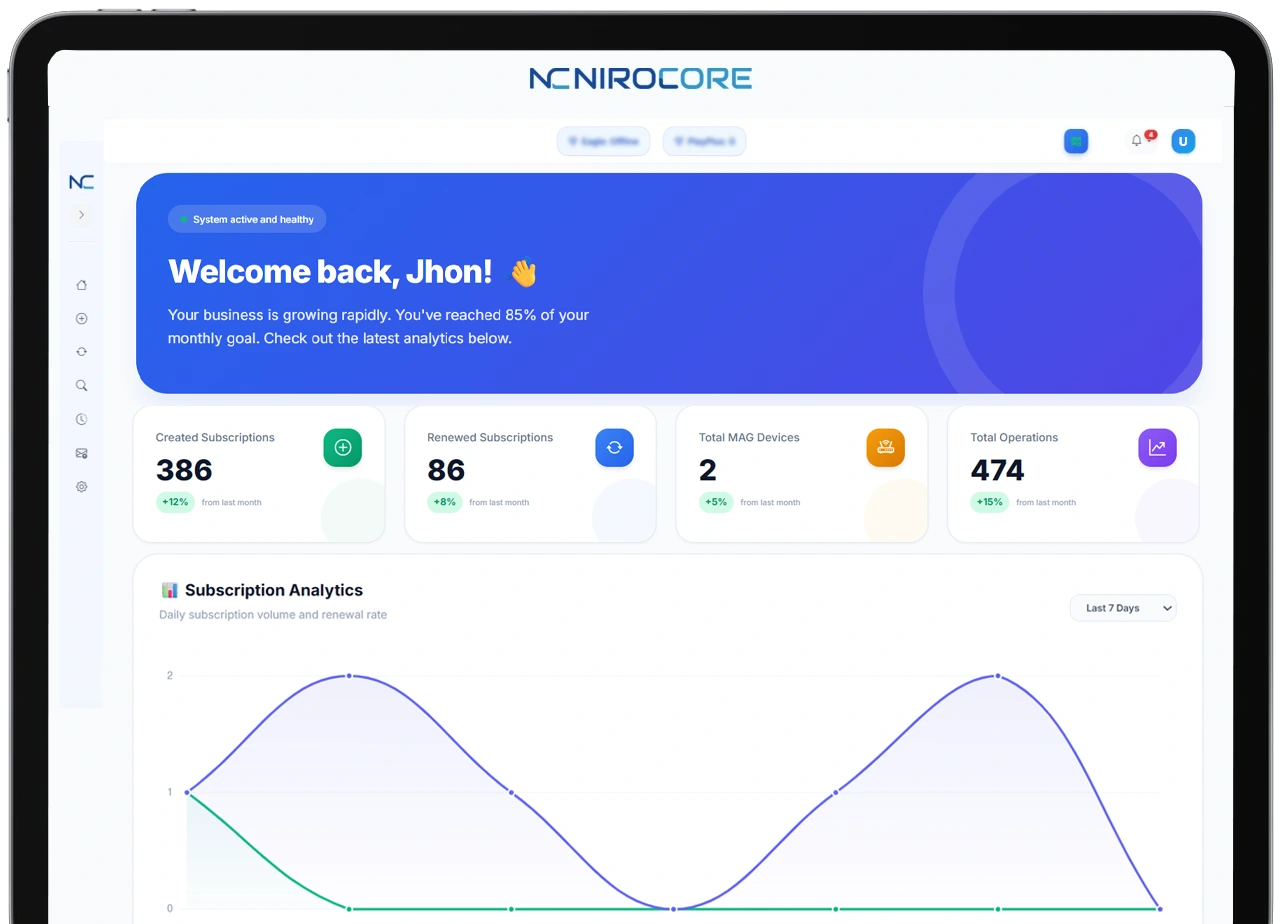Open the history clock sidebar icon
Screen dimensions: 1280x924
pyautogui.click(x=82, y=419)
